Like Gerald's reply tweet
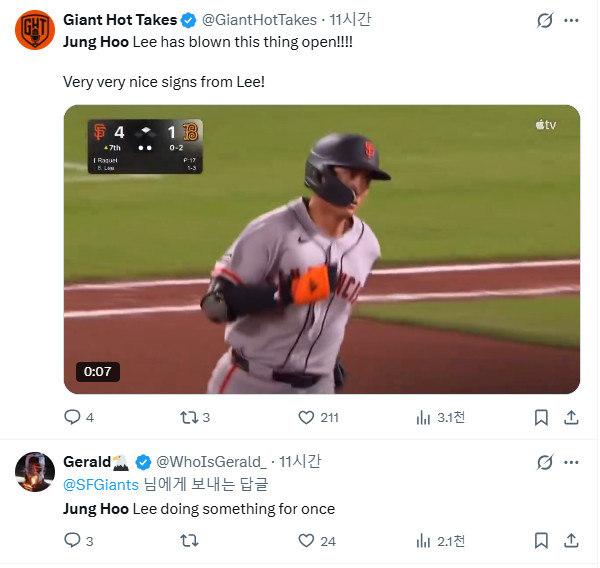The height and width of the screenshot is (568, 600). (x=307, y=540)
